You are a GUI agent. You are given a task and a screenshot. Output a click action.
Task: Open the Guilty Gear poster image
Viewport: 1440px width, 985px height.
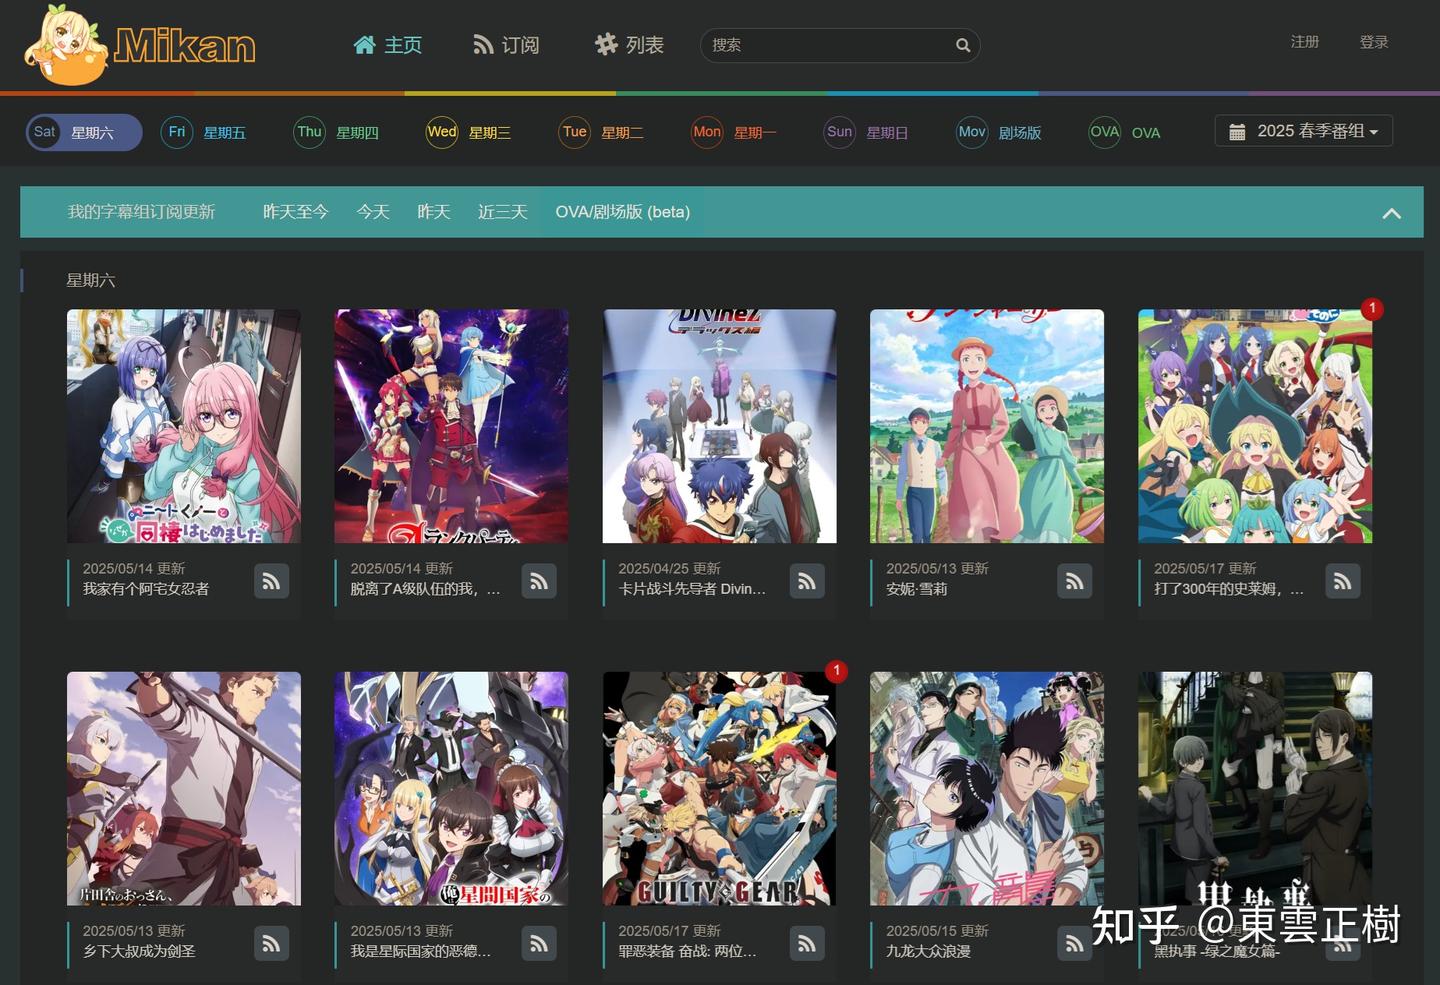pos(719,788)
